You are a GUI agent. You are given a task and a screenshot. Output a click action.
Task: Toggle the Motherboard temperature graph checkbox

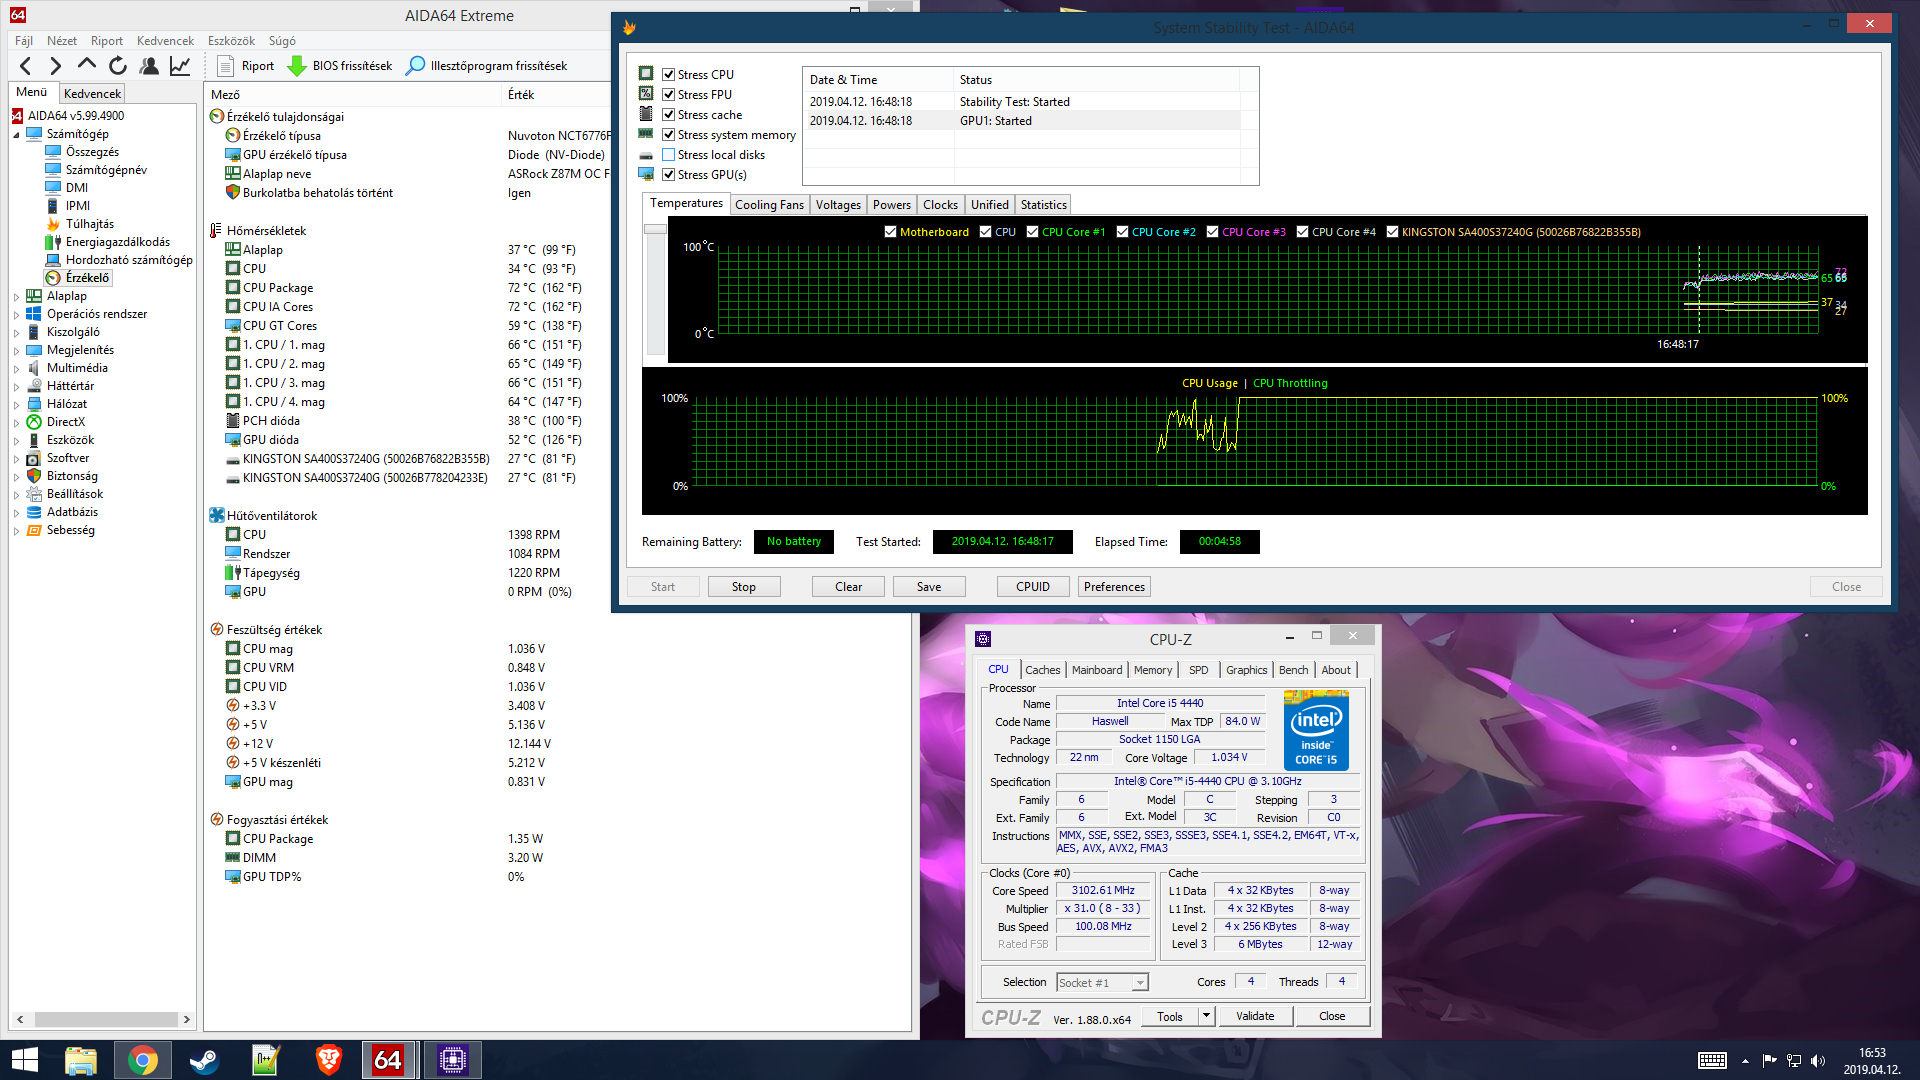890,232
